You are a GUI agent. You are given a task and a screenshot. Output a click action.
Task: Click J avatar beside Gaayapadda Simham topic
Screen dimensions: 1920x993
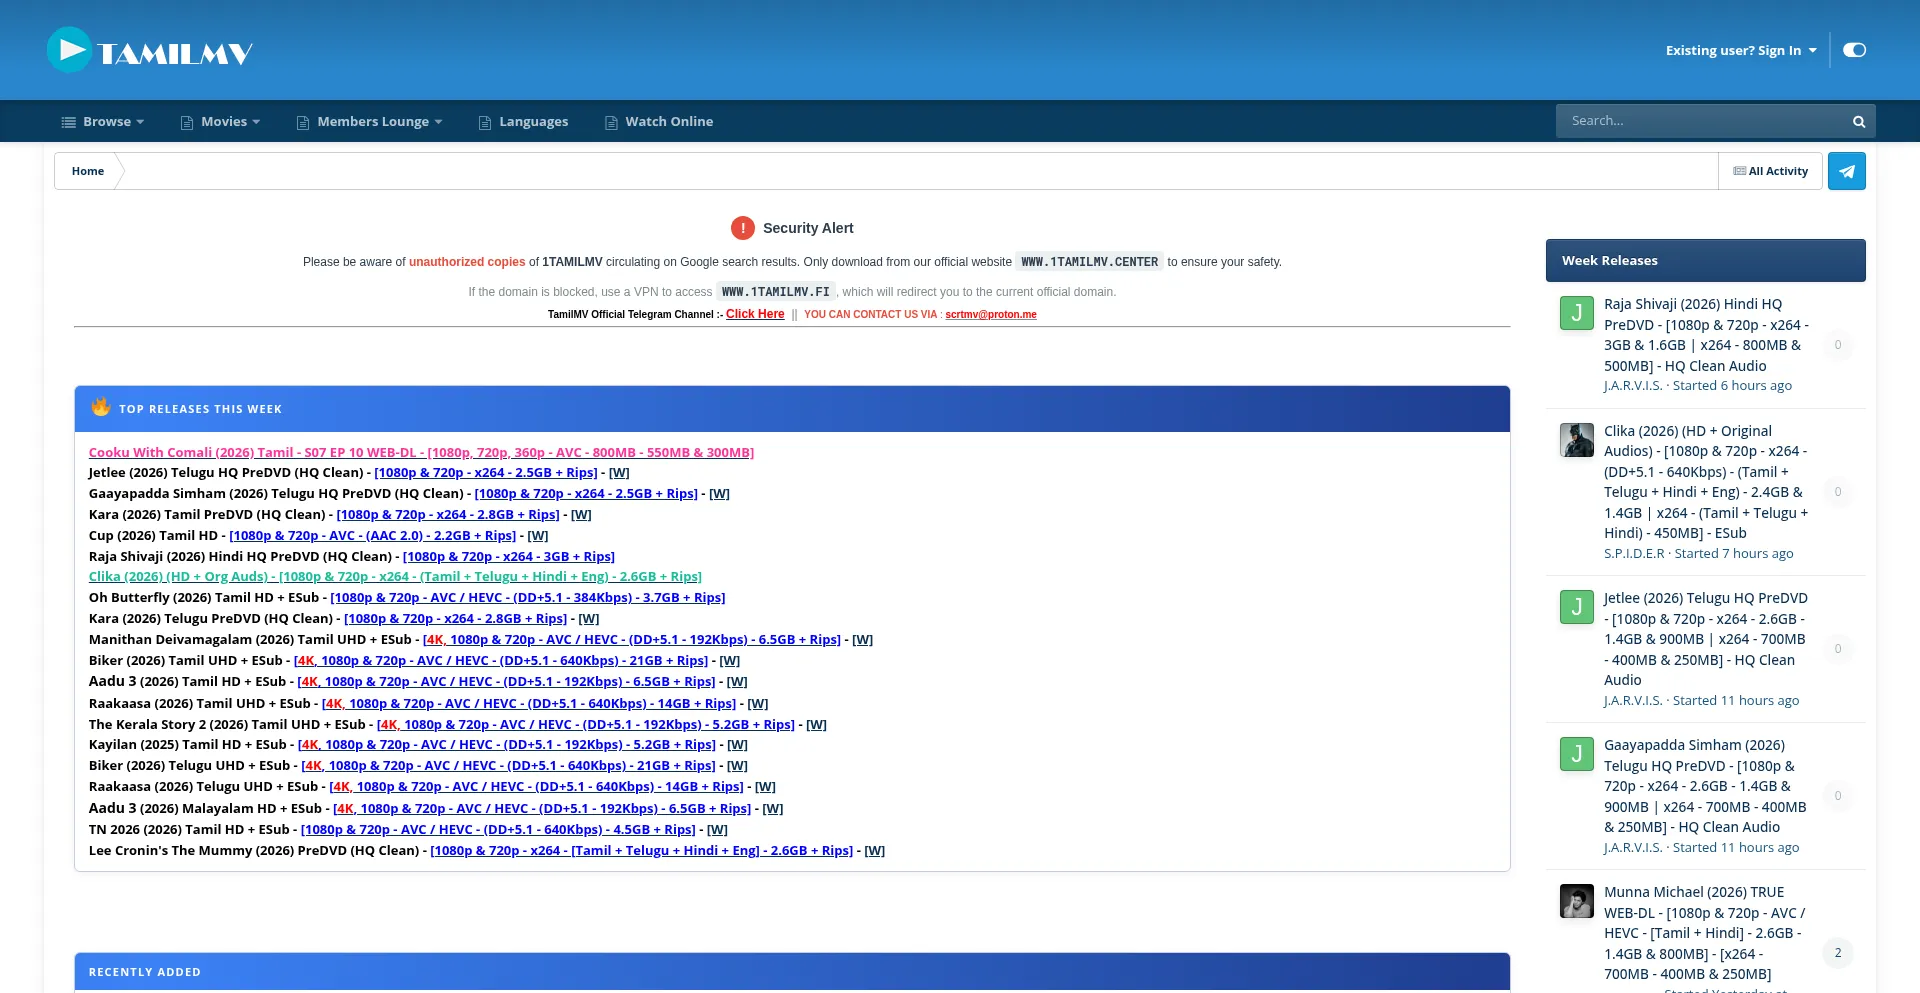click(x=1577, y=754)
